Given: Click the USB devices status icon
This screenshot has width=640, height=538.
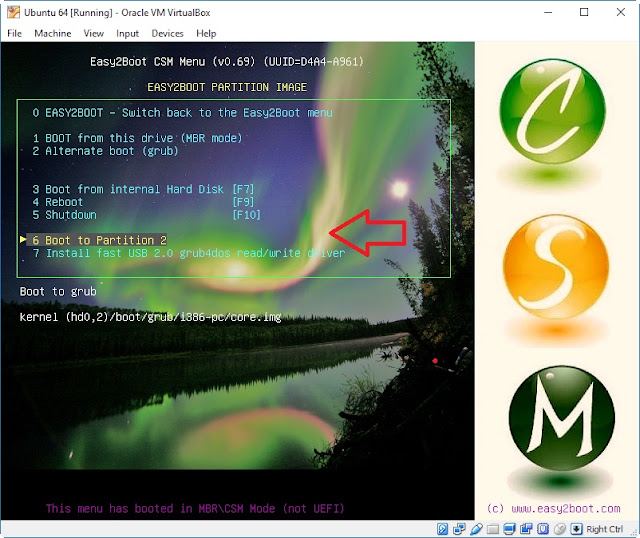Looking at the screenshot, I should 476,529.
